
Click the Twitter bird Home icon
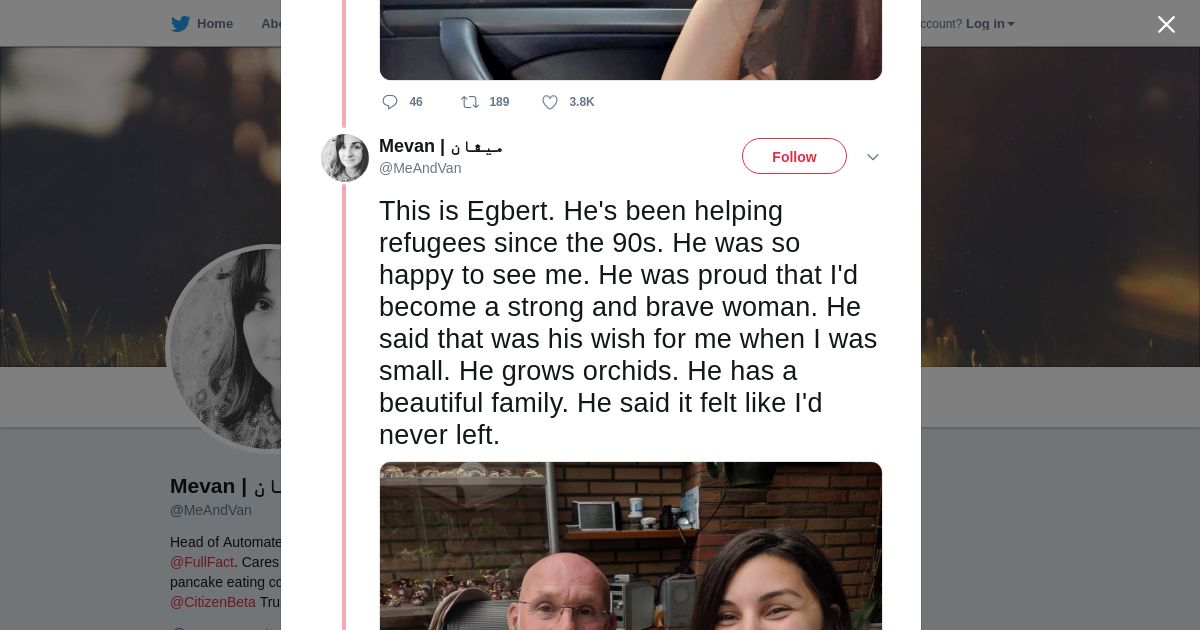(x=180, y=24)
